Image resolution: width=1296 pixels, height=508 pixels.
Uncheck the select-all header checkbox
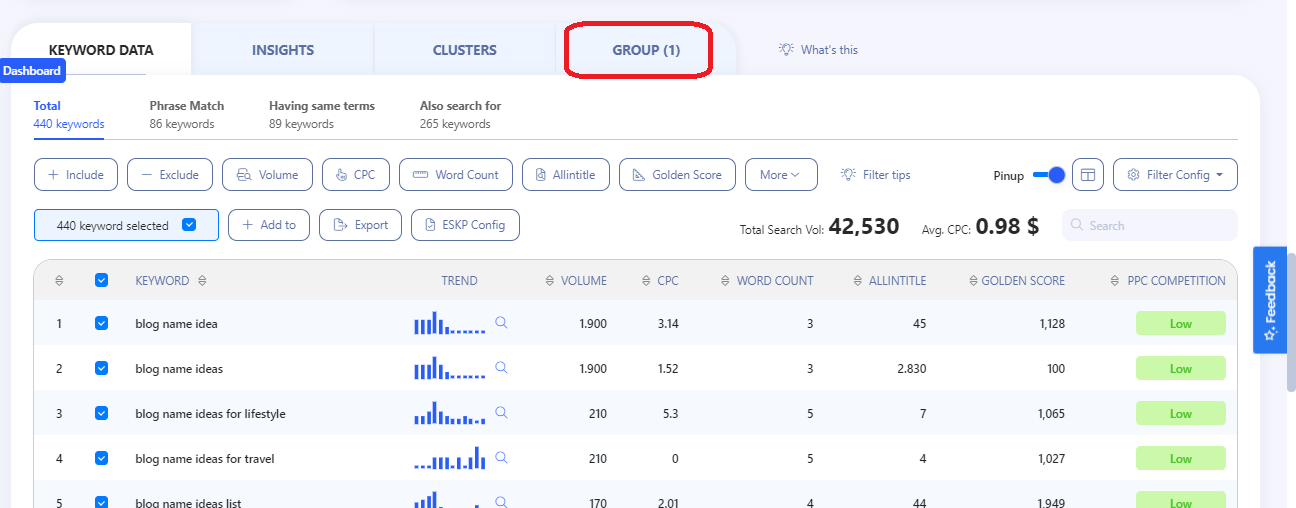tap(101, 281)
